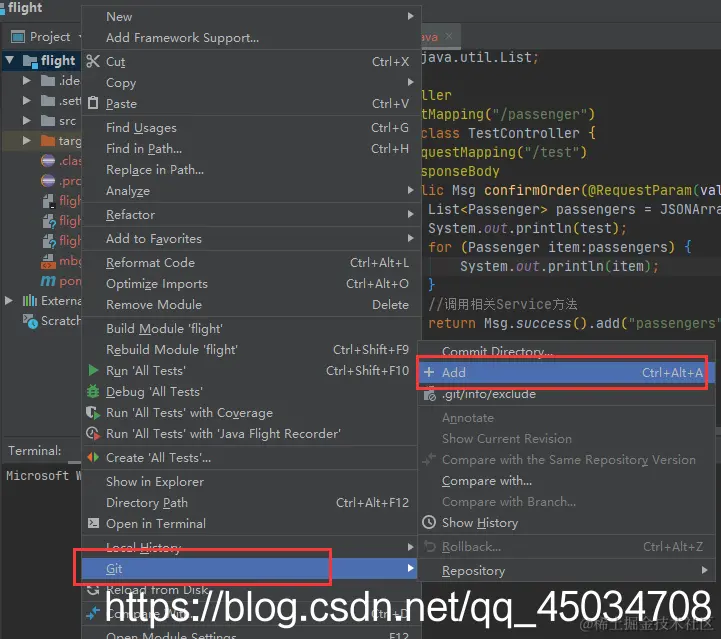Click the Scratches clock-folder icon

click(x=30, y=321)
